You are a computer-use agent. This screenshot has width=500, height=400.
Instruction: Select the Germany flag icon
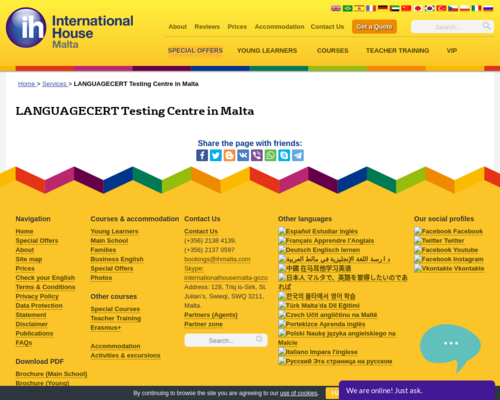(382, 8)
